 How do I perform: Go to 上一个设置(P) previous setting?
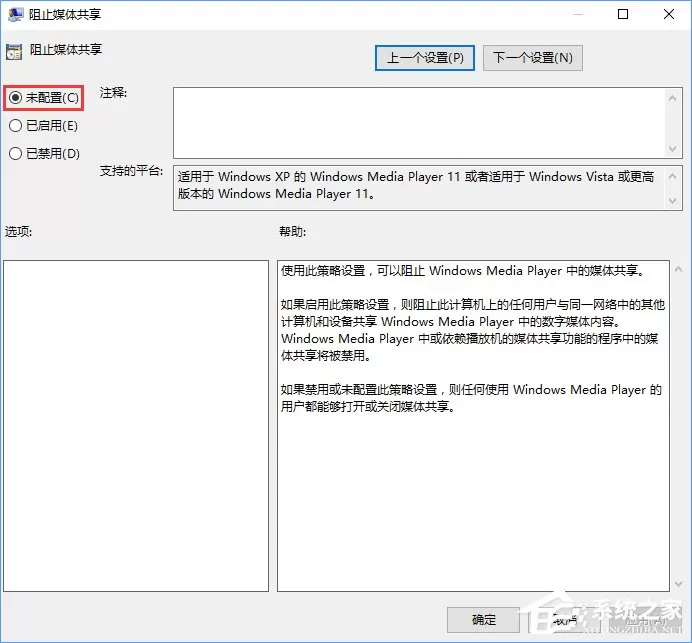tap(425, 58)
